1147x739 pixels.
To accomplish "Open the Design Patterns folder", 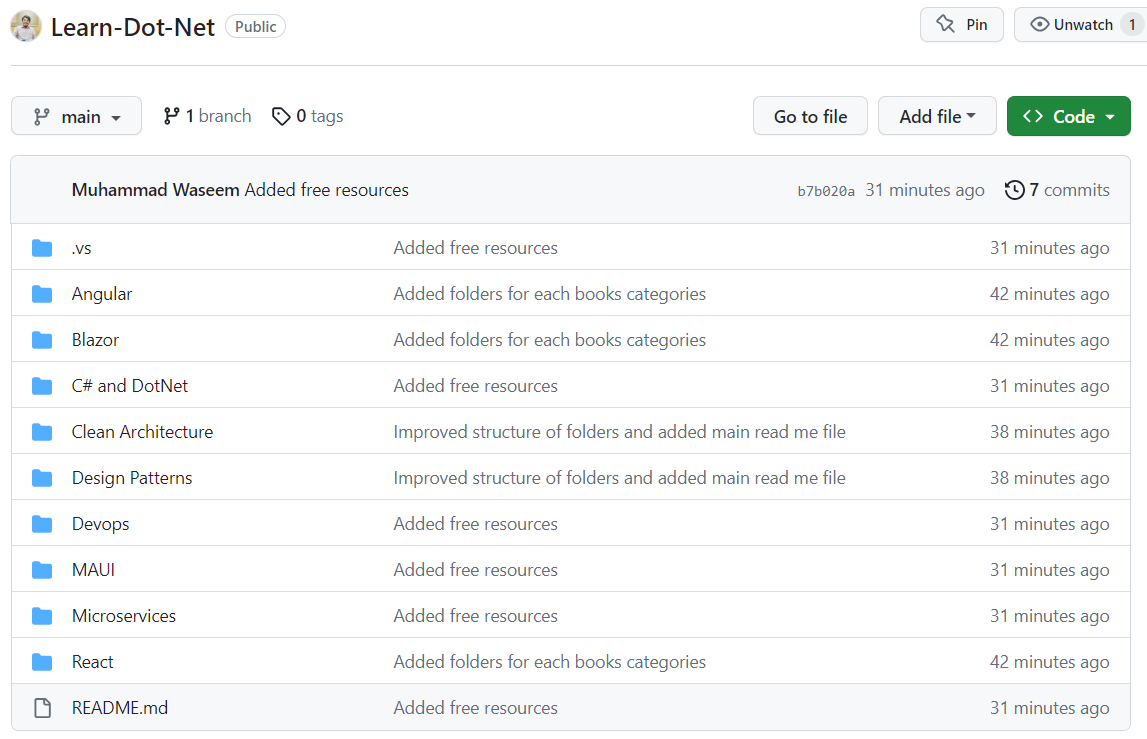I will [132, 478].
